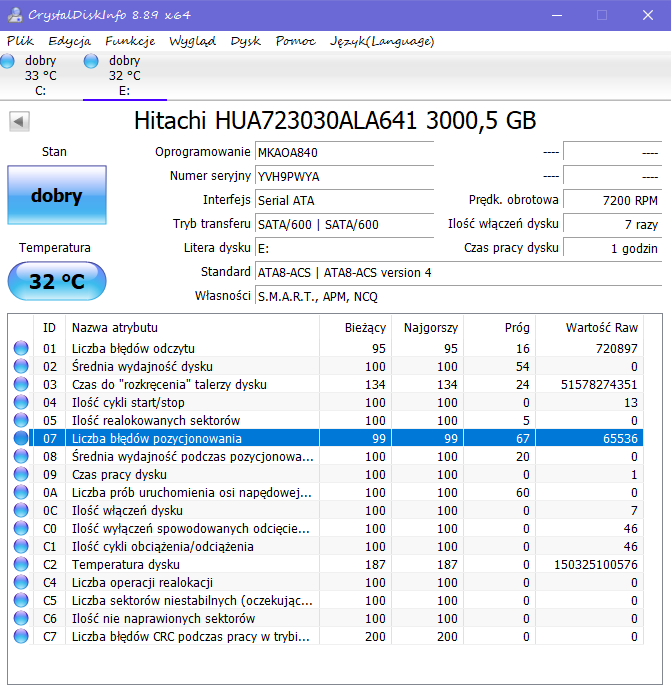Click the 'Bieżący' column header
Image resolution: width=671 pixels, height=689 pixels.
click(x=355, y=327)
